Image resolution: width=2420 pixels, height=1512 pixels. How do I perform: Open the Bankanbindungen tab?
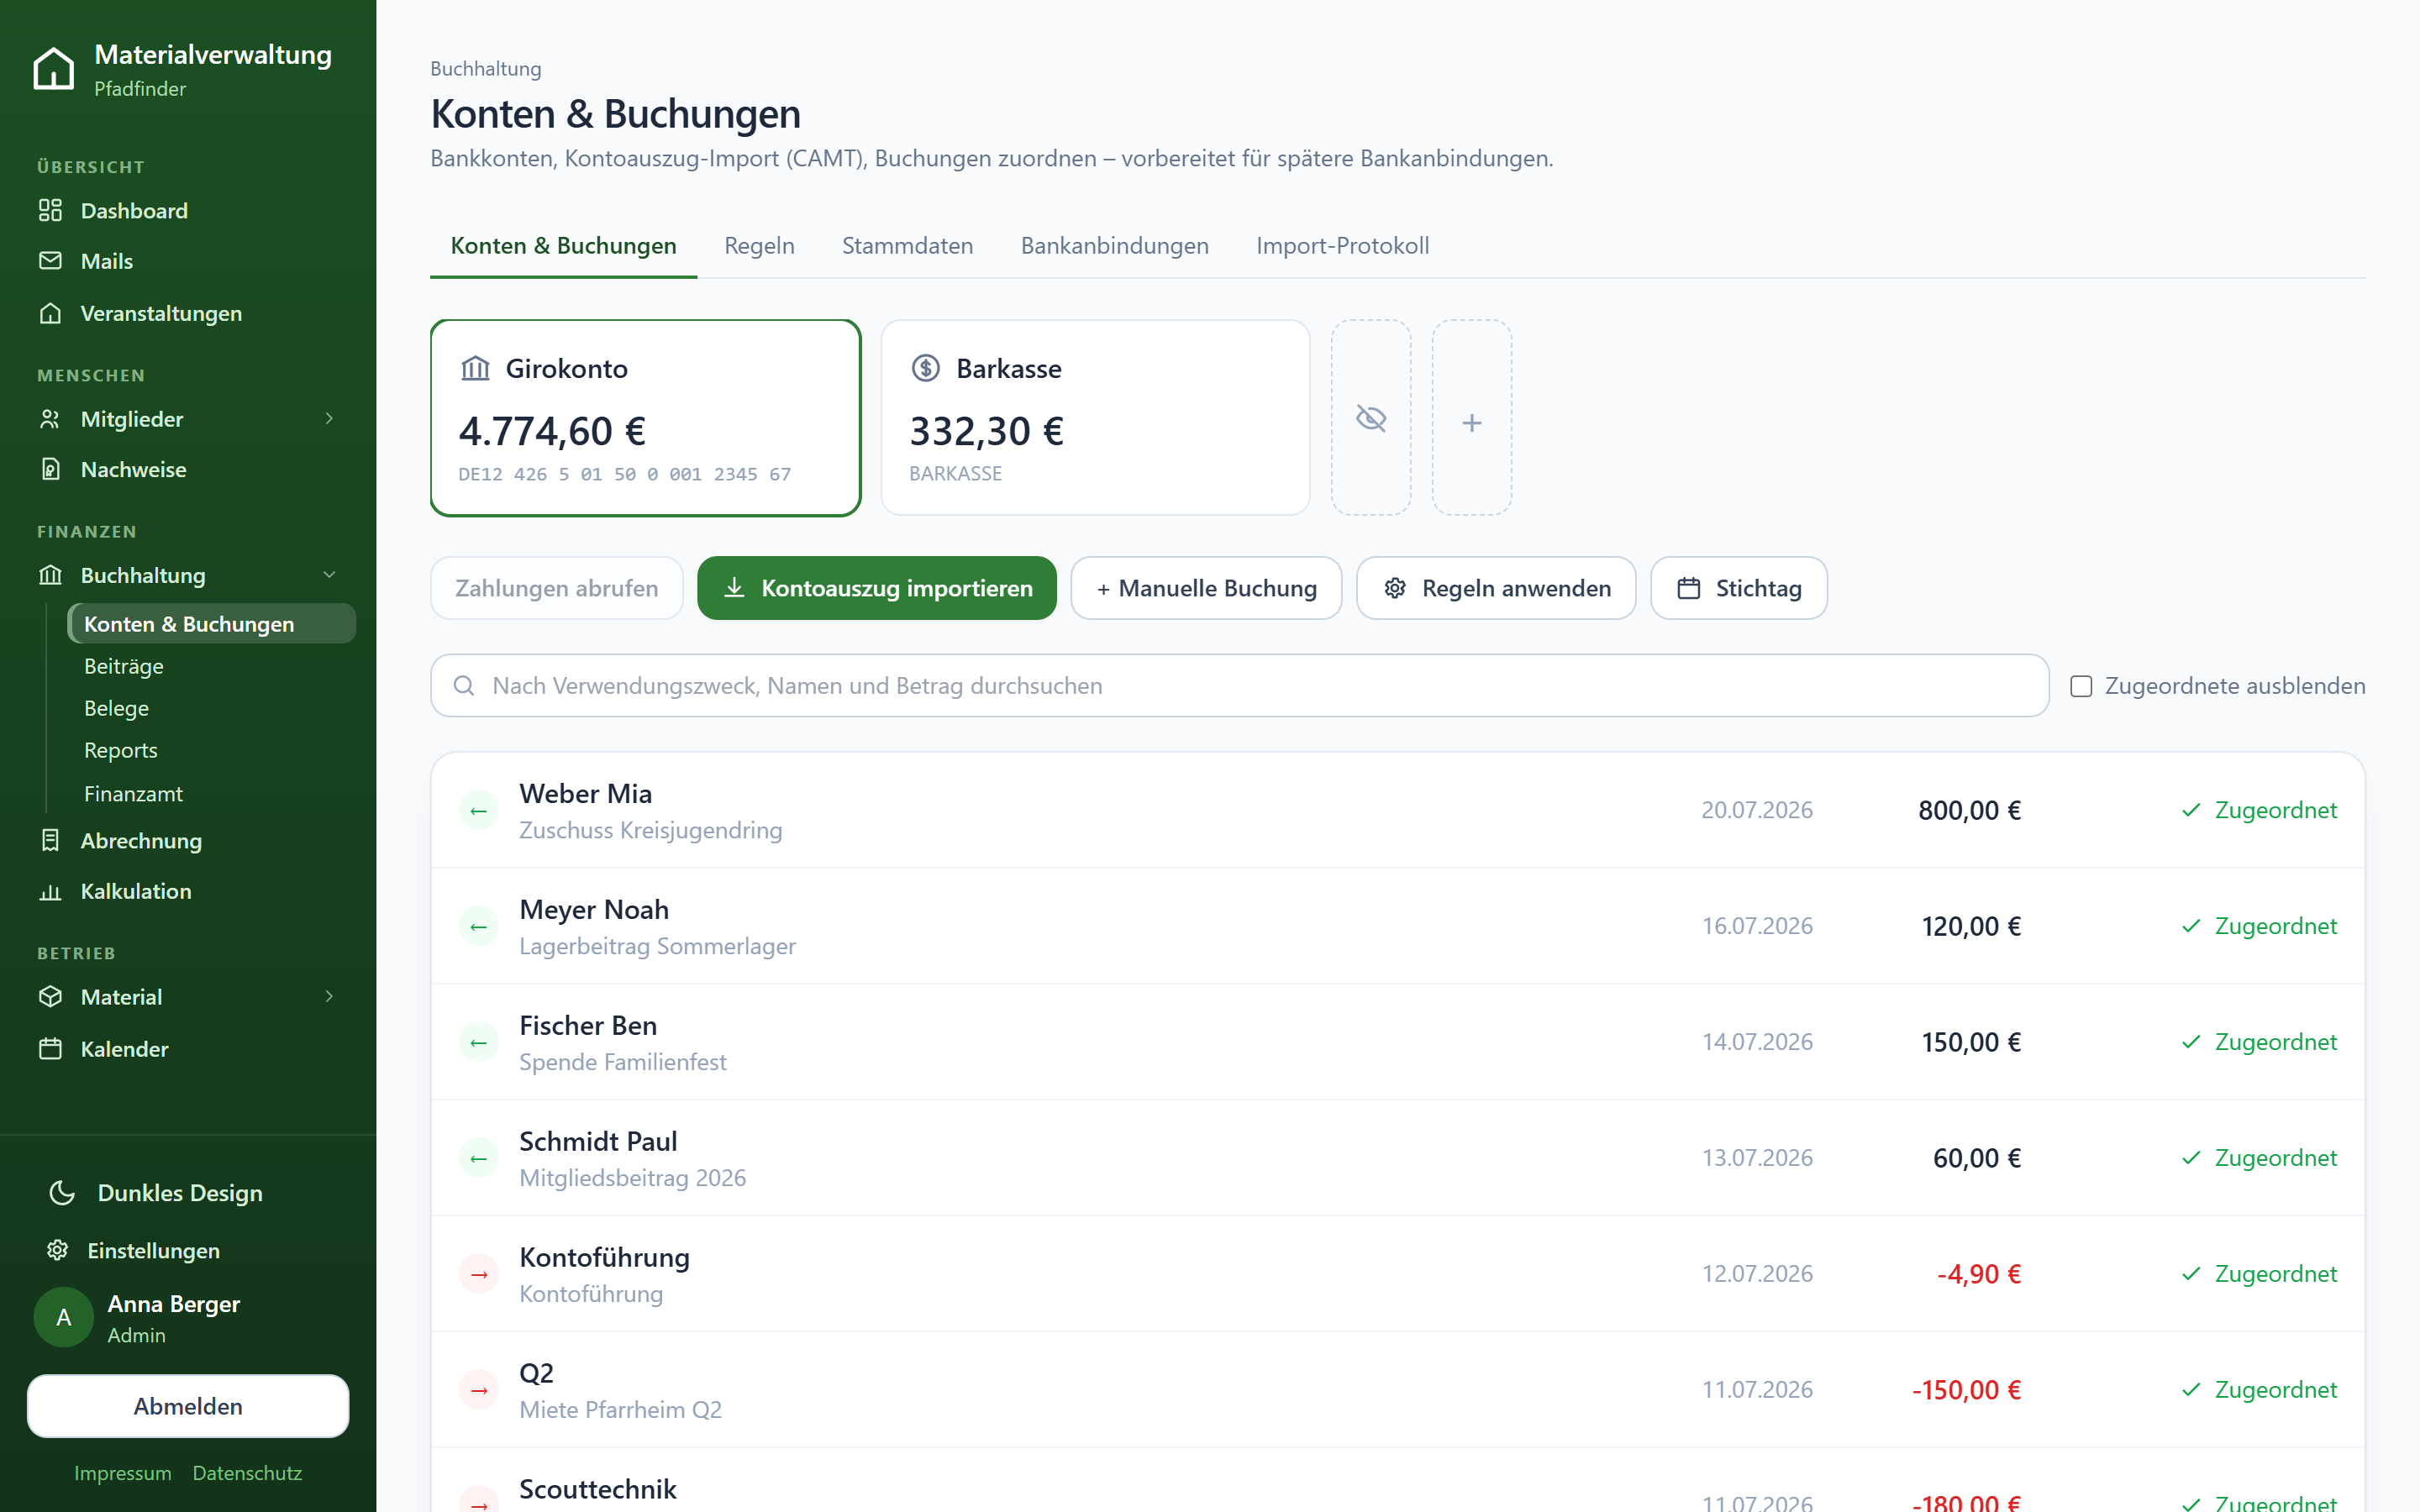[x=1114, y=246]
